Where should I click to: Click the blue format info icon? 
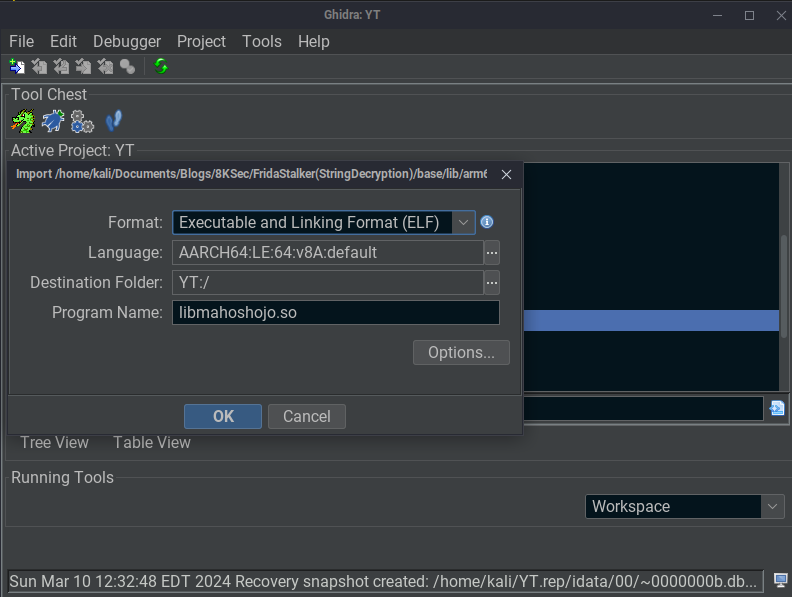pyautogui.click(x=487, y=222)
